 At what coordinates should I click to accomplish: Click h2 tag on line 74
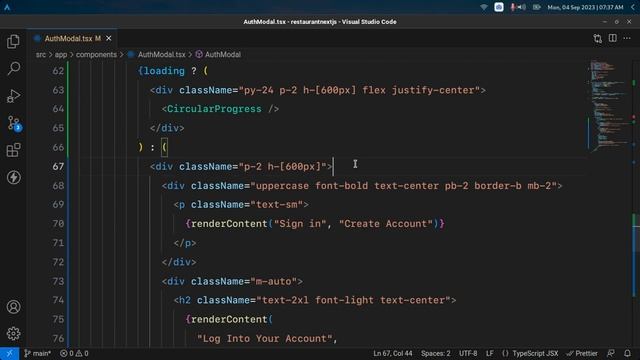185,300
